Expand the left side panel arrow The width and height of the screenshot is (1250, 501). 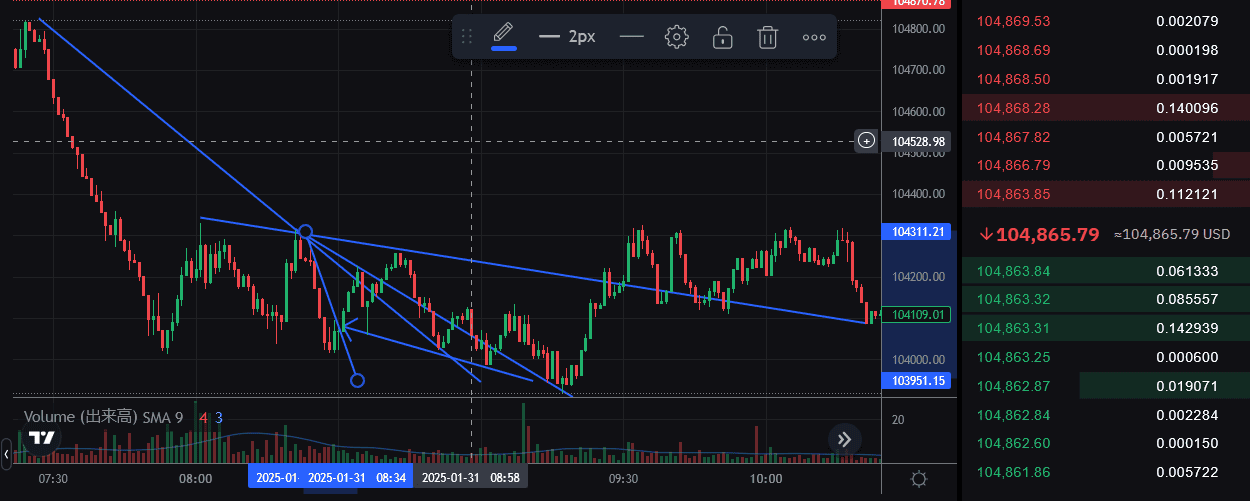[6, 454]
